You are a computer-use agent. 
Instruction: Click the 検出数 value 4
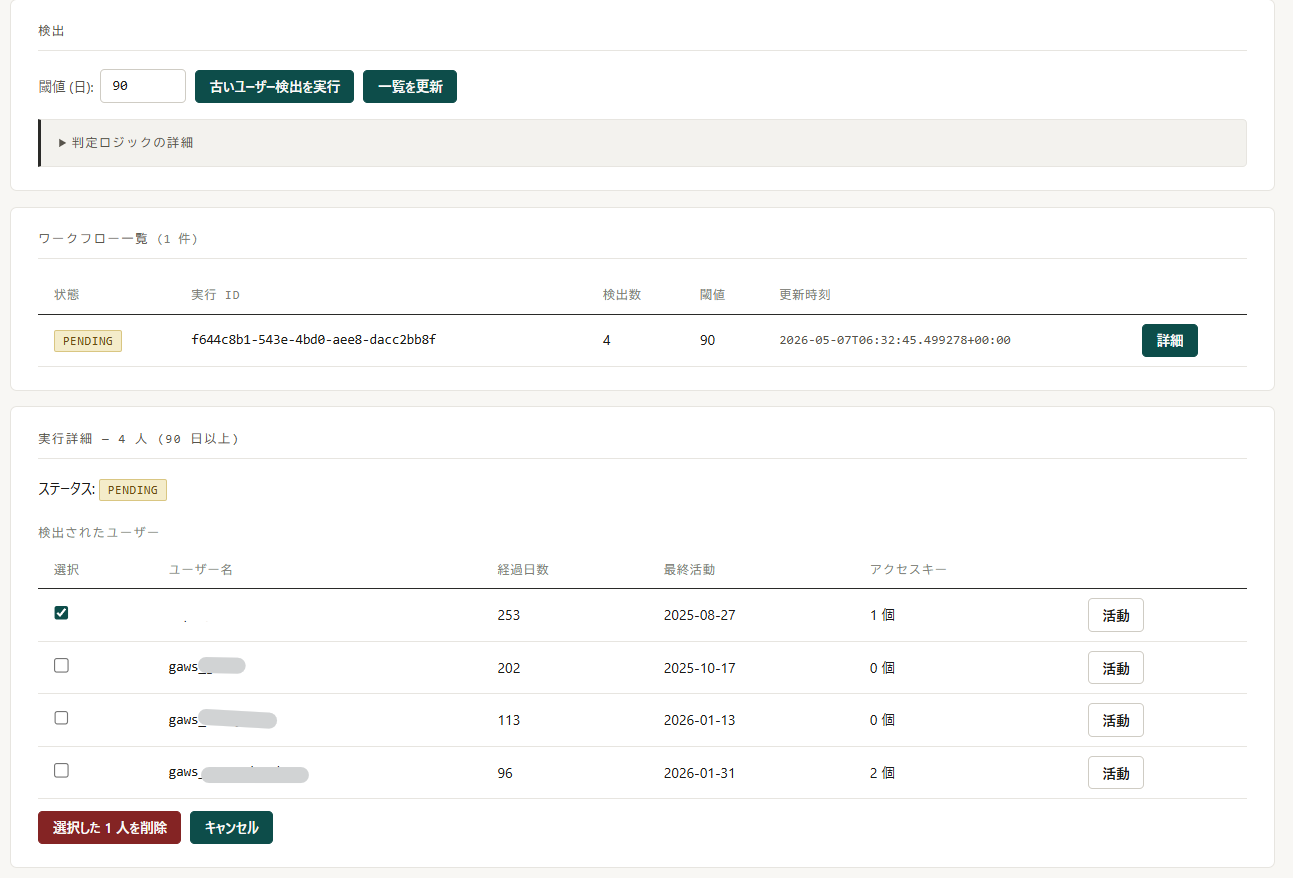607,340
